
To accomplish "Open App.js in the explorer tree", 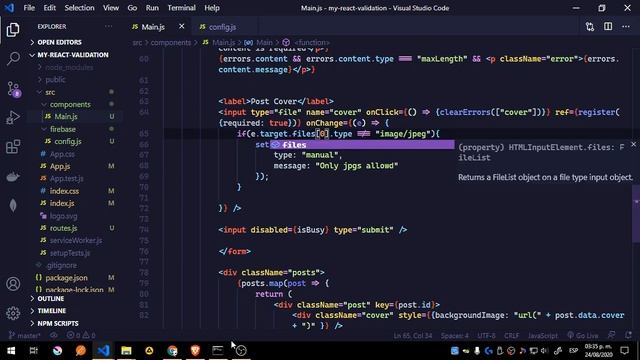I will tap(60, 166).
